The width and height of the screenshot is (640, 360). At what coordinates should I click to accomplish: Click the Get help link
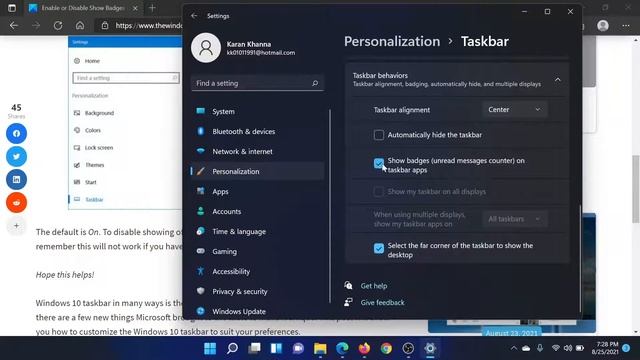(x=374, y=286)
